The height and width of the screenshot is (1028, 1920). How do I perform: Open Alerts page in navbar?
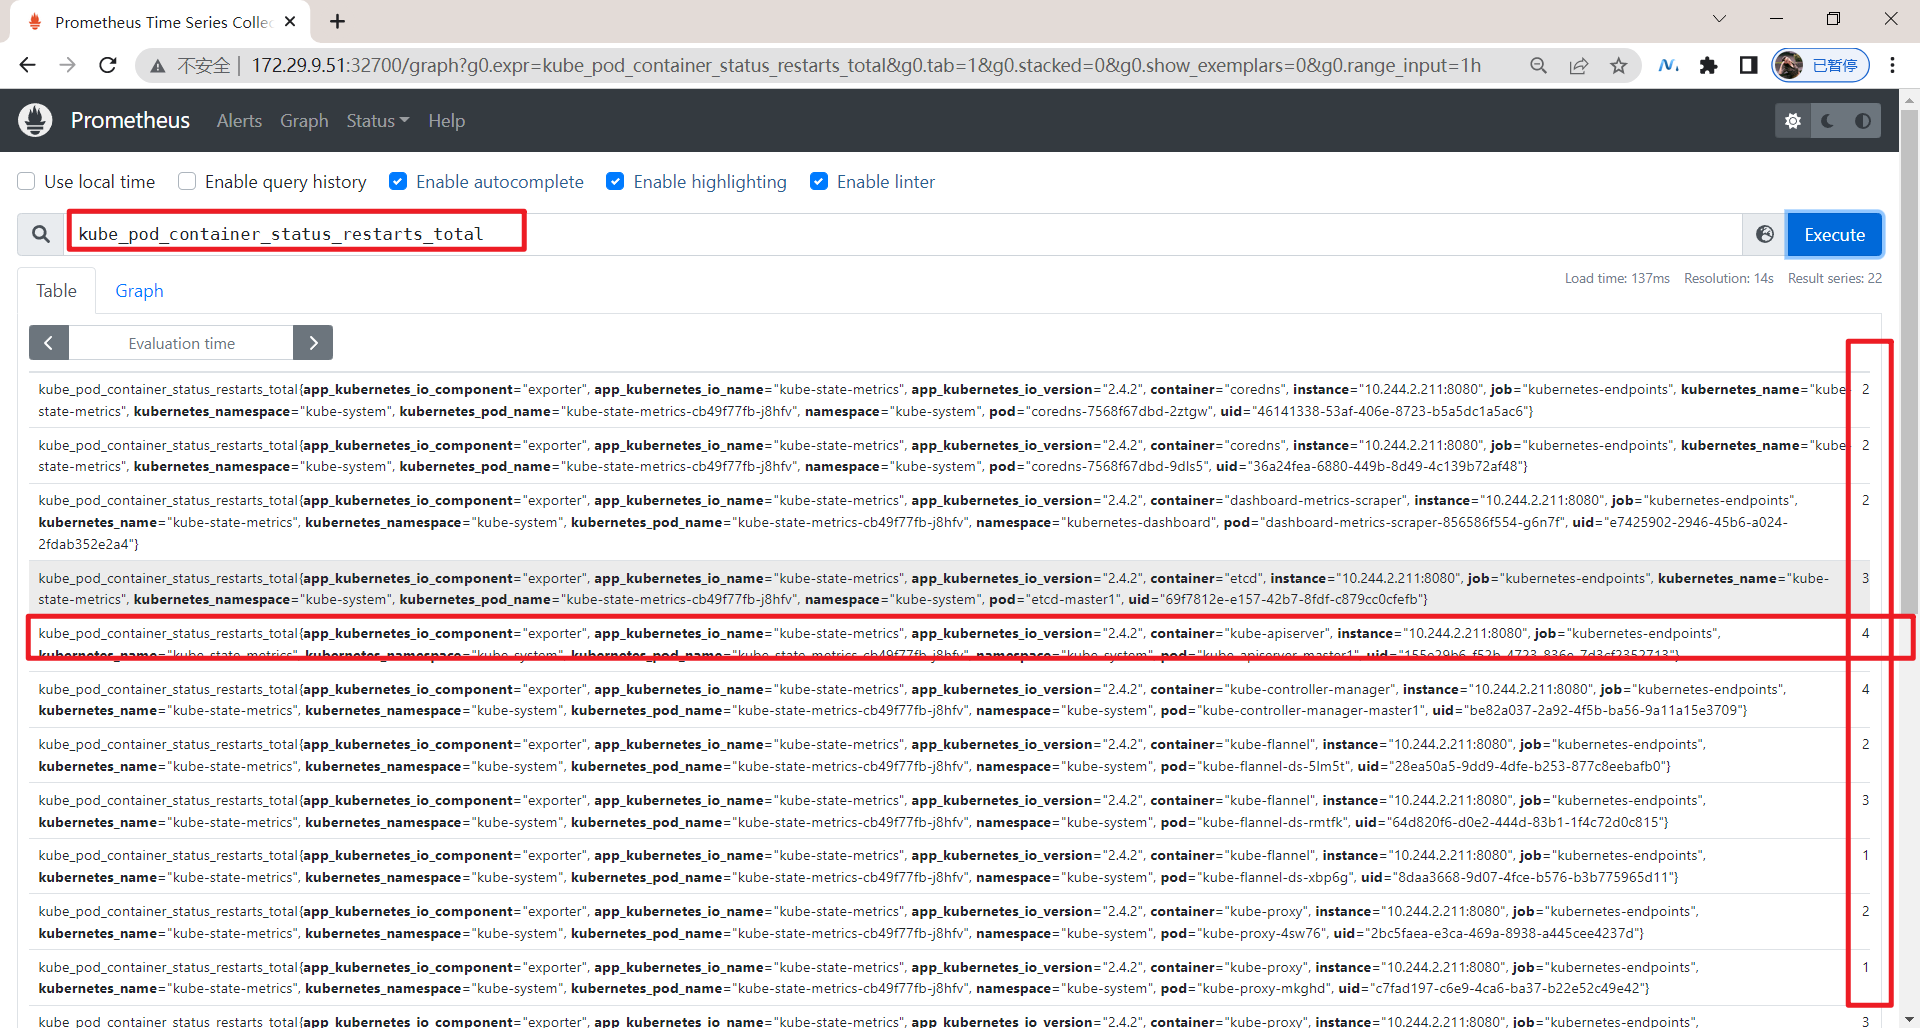239,121
